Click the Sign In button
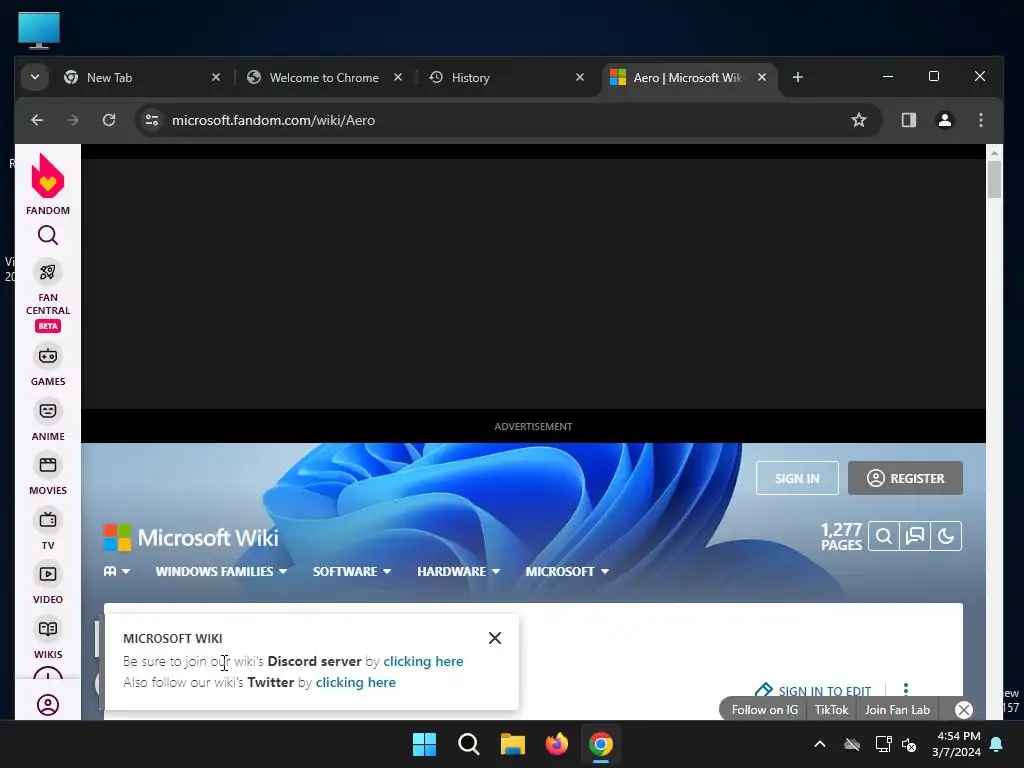1024x768 pixels. (x=797, y=478)
